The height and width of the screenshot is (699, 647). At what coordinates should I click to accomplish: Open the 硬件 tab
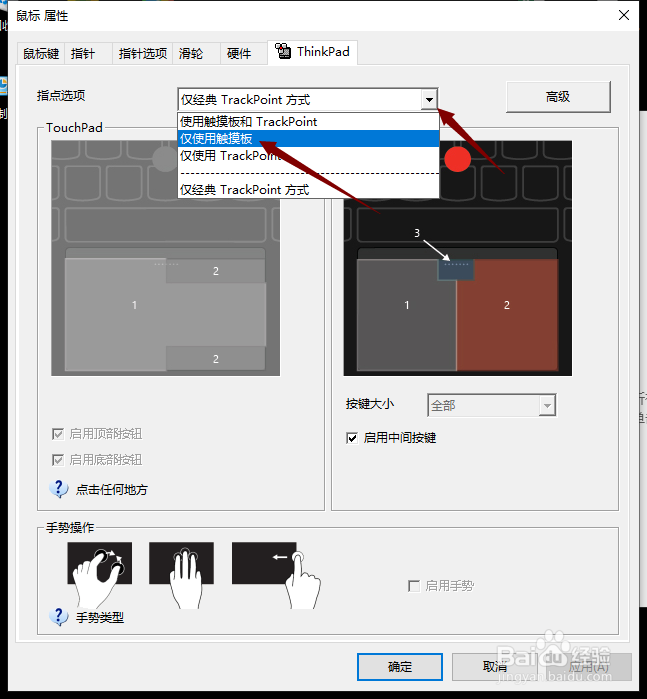(x=243, y=54)
